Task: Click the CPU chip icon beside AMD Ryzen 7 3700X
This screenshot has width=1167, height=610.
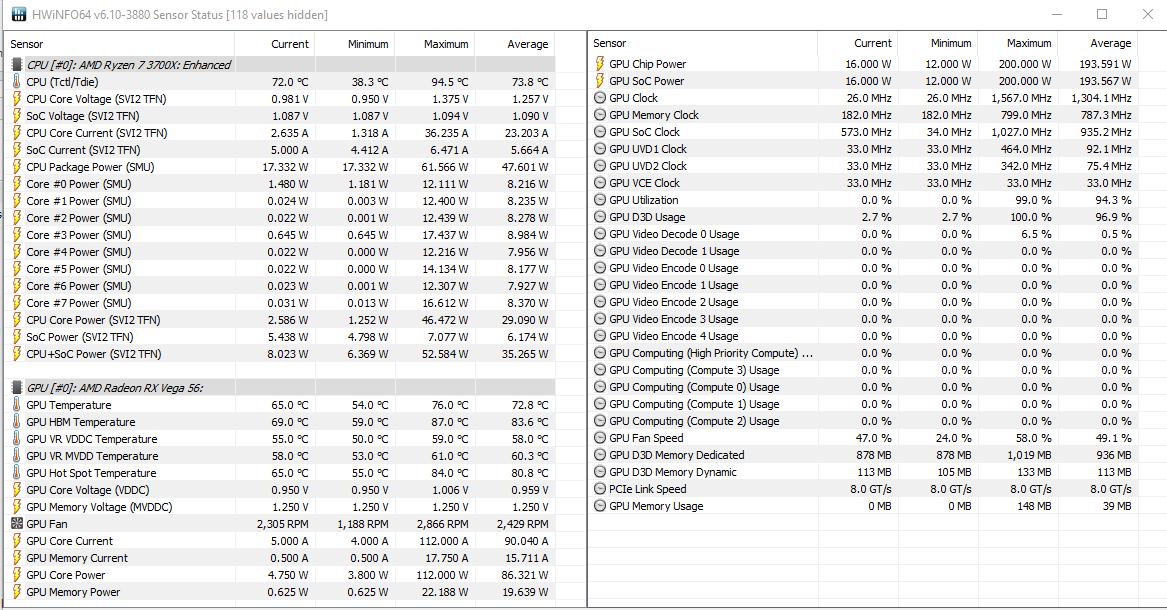Action: pos(16,65)
